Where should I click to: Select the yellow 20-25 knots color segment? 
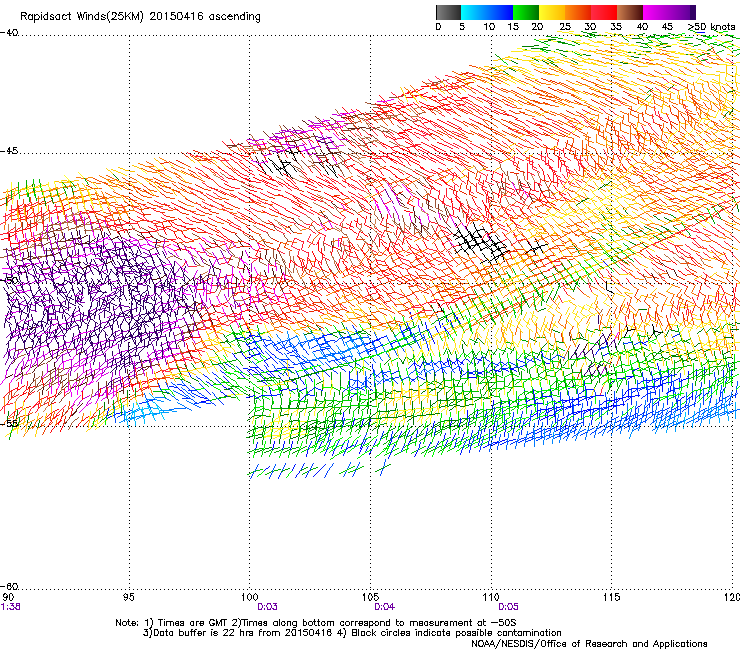pos(552,12)
